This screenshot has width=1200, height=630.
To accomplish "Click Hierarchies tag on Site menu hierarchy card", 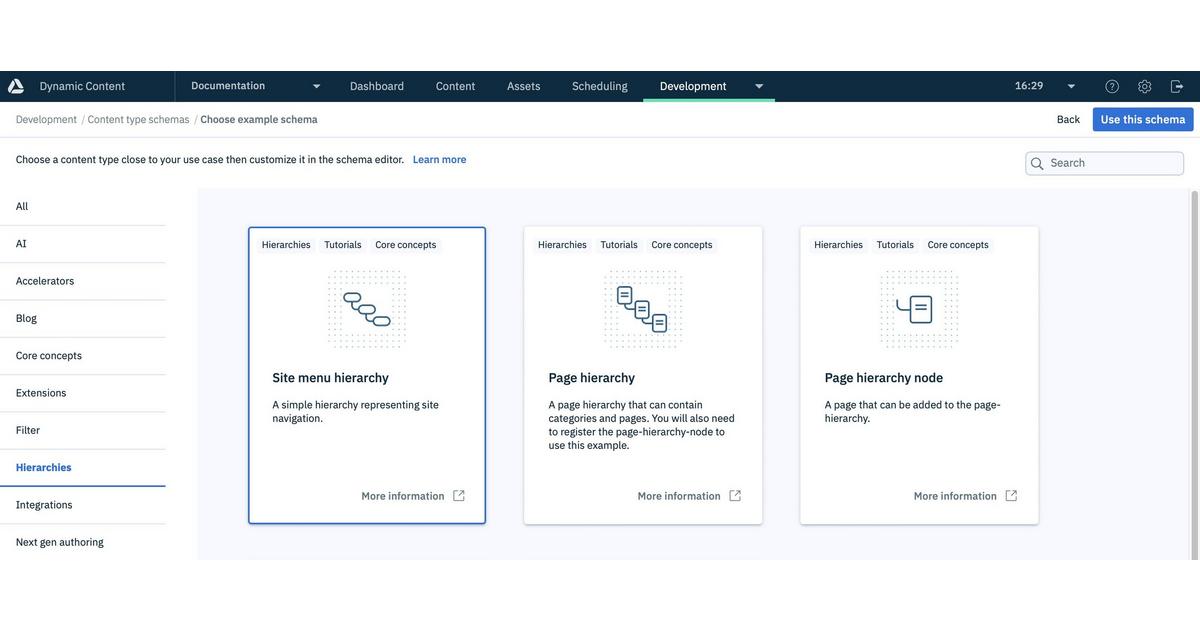I will pos(286,245).
